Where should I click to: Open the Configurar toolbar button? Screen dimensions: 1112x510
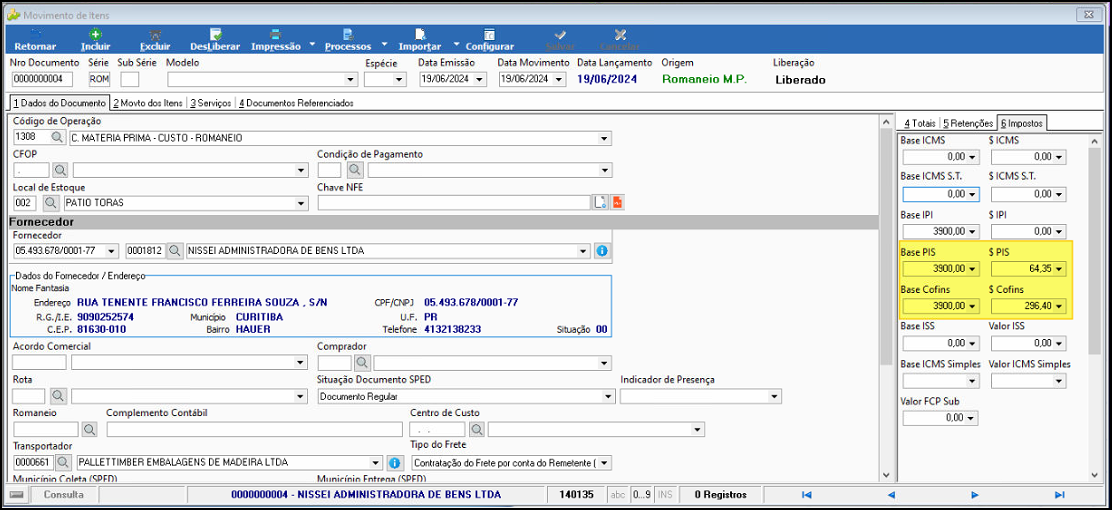point(489,40)
